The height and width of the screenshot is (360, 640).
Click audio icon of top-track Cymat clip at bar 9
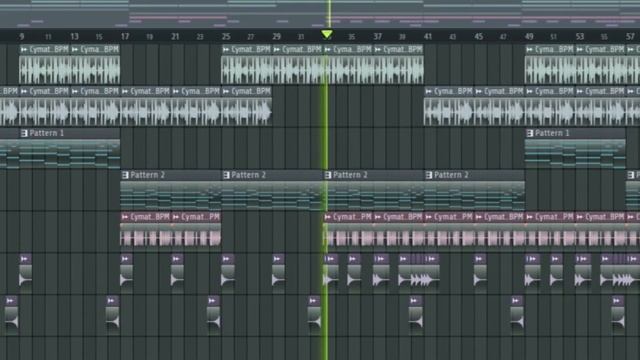point(24,49)
